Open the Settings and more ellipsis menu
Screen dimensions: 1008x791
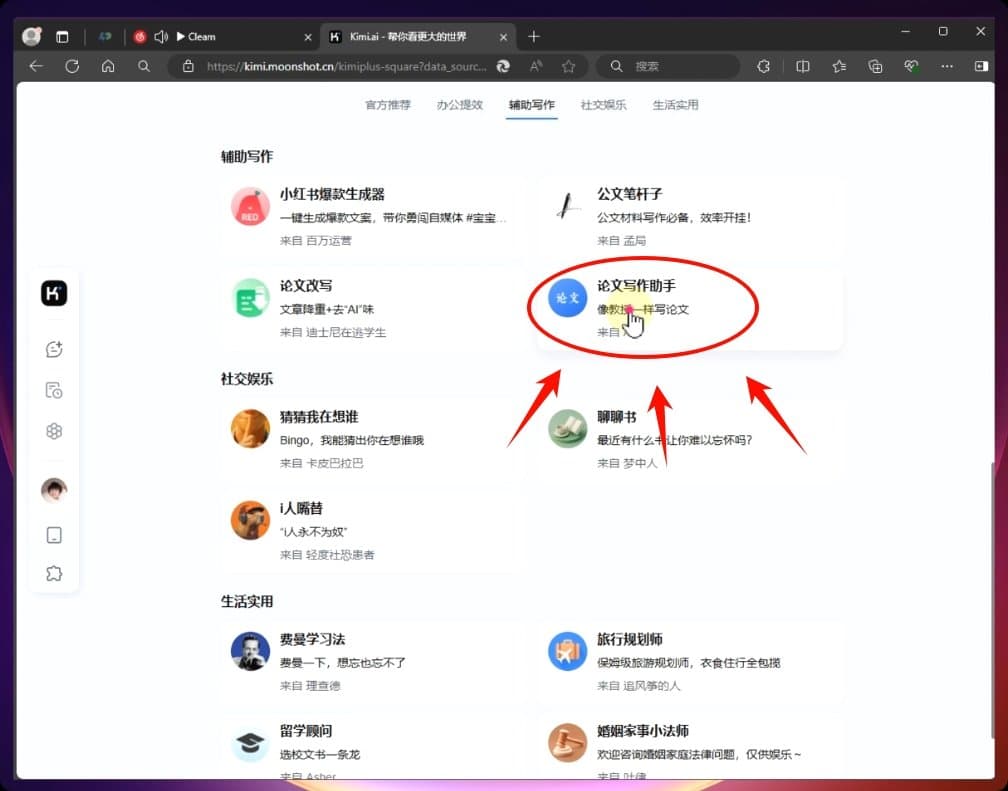947,66
